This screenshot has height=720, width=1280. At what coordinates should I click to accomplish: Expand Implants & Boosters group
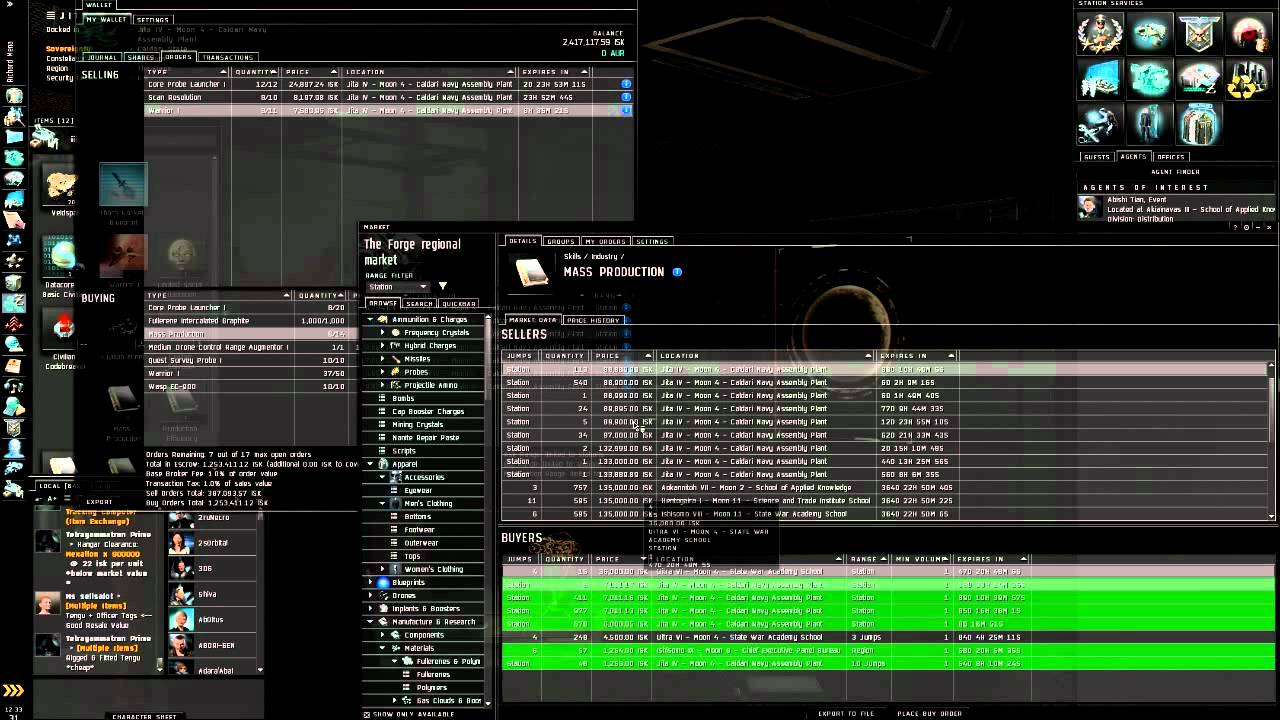[x=371, y=608]
